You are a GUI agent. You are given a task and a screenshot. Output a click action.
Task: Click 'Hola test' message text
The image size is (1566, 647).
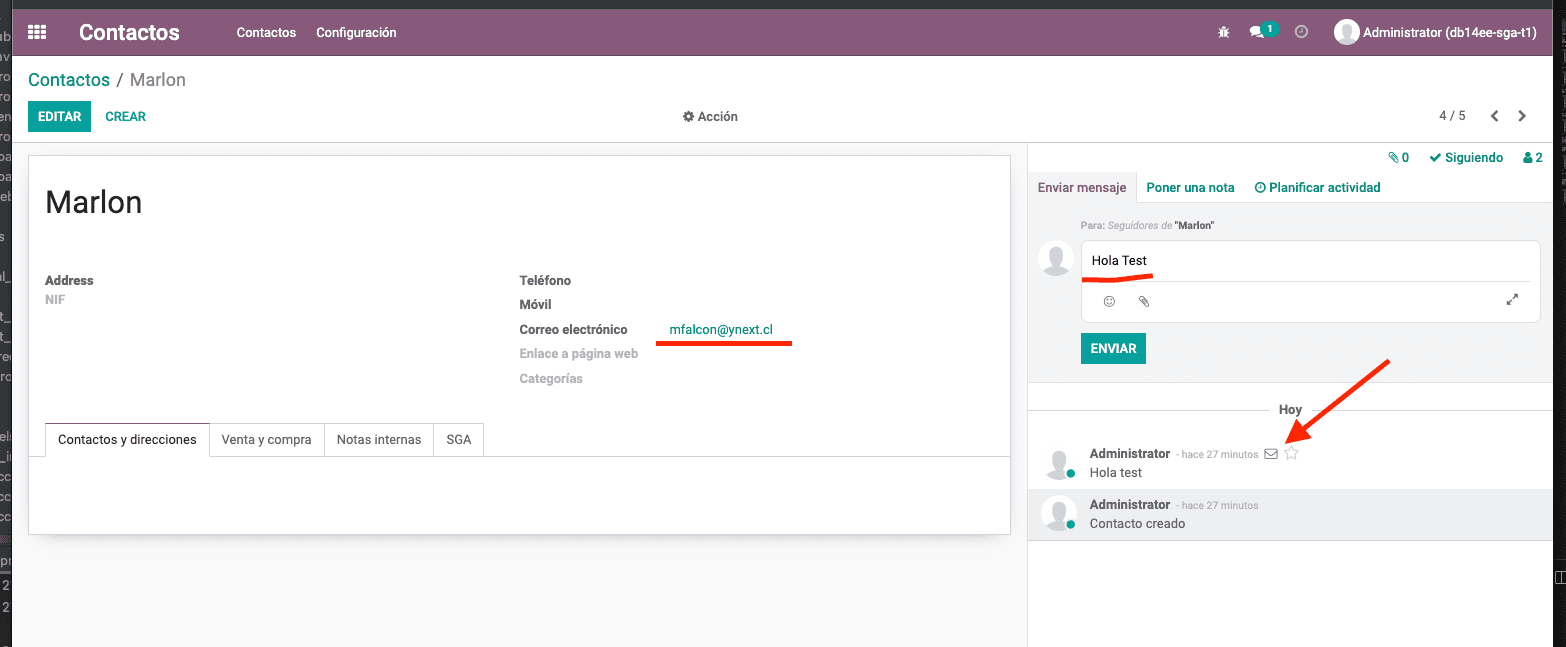pos(1116,472)
